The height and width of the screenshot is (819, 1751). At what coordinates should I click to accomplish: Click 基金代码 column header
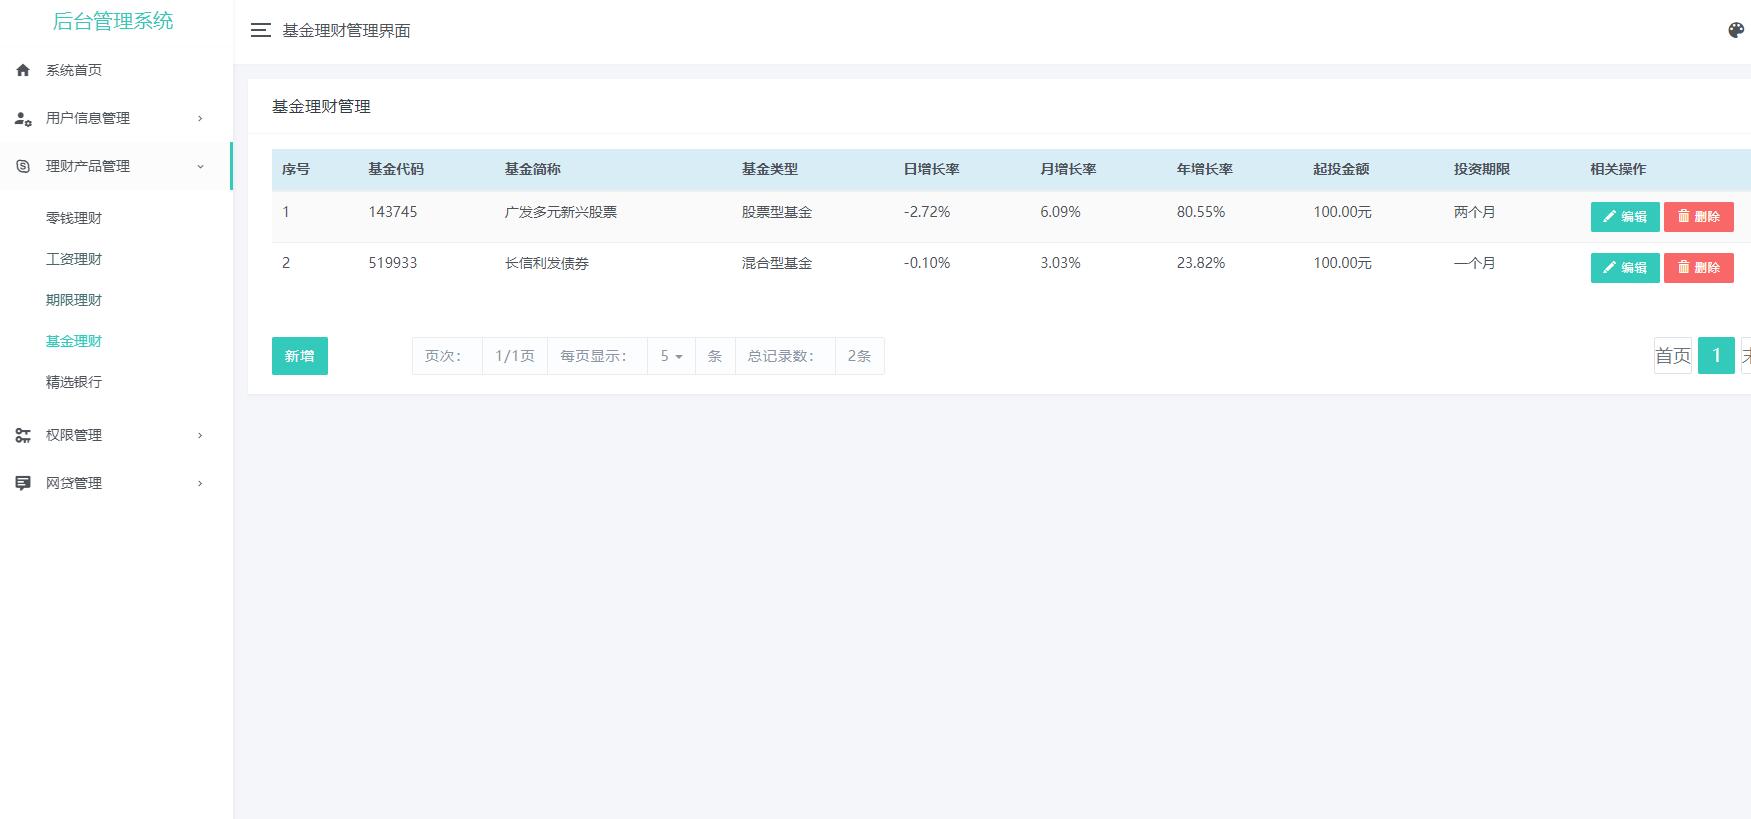[x=396, y=169]
